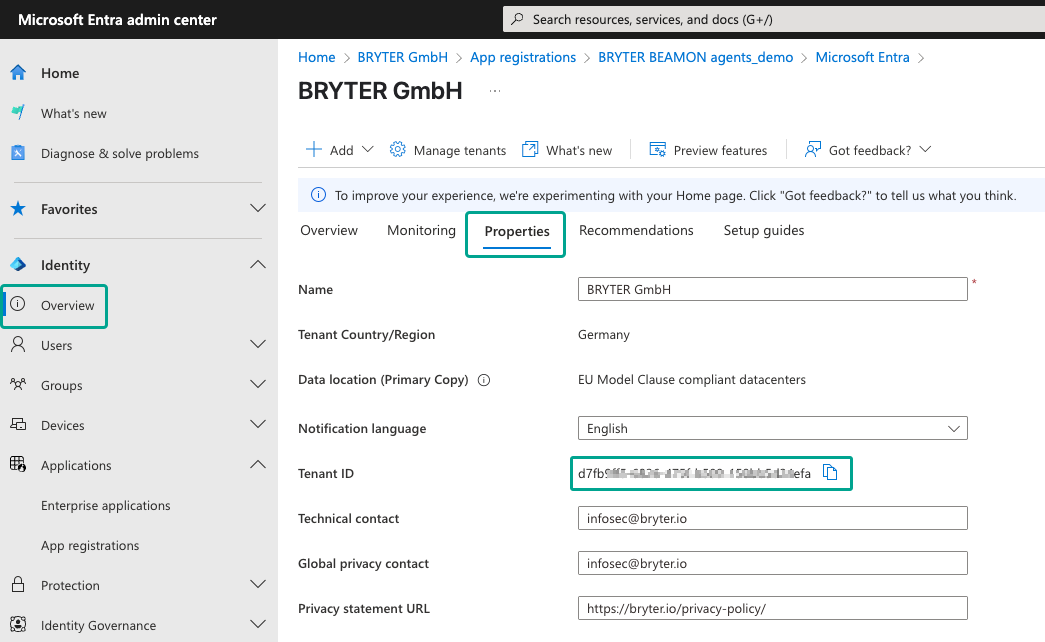Open the ellipsis menu beside BRYTER GmbH title
Viewport: 1045px width, 642px height.
(x=495, y=91)
